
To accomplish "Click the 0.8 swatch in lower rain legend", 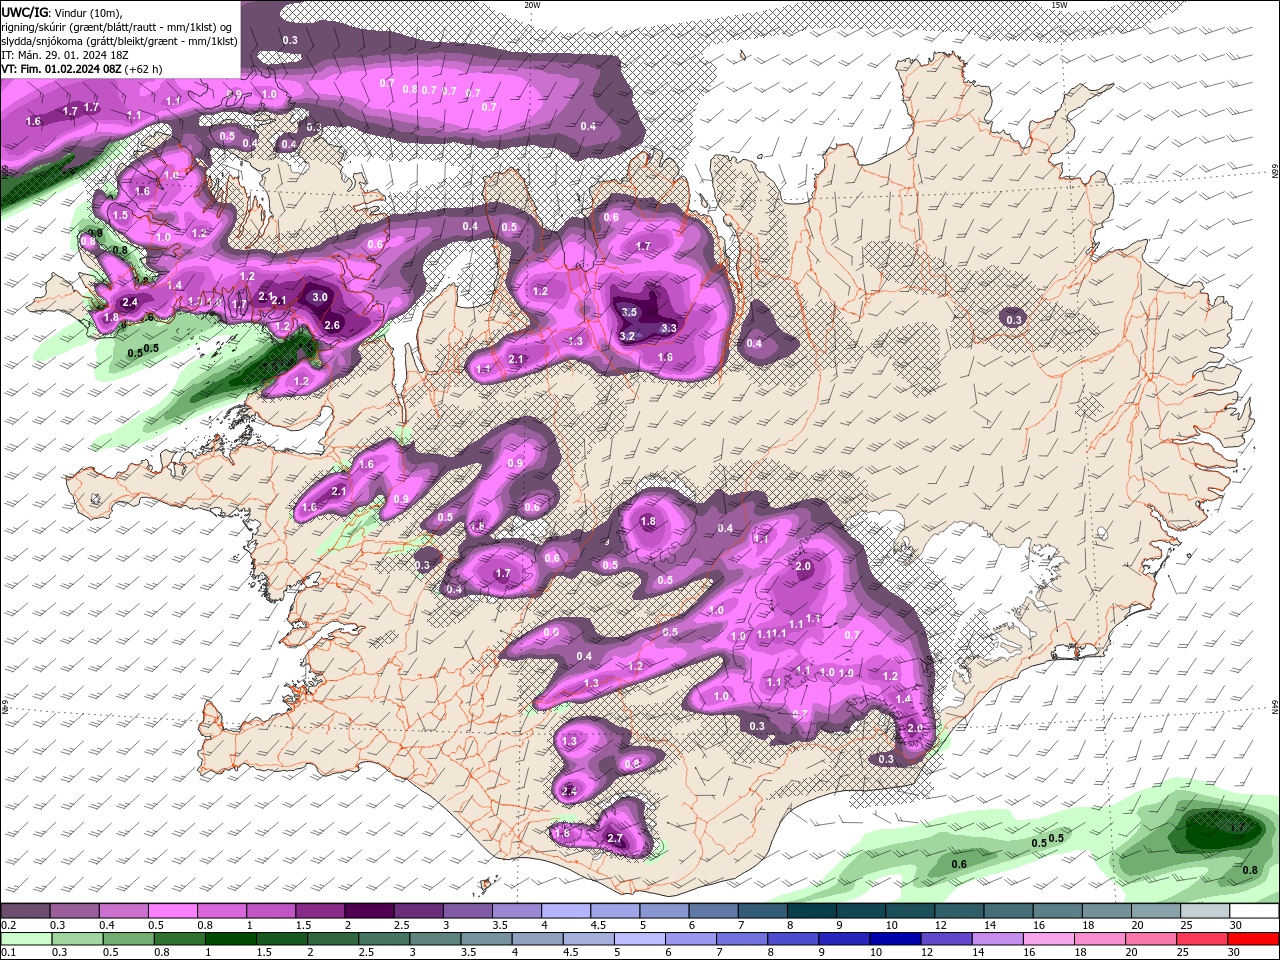I will 179,939.
